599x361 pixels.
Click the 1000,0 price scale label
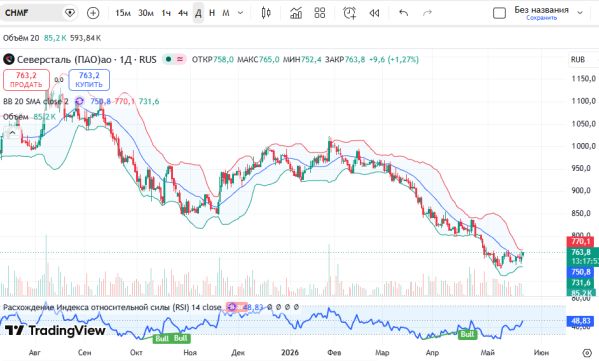583,146
